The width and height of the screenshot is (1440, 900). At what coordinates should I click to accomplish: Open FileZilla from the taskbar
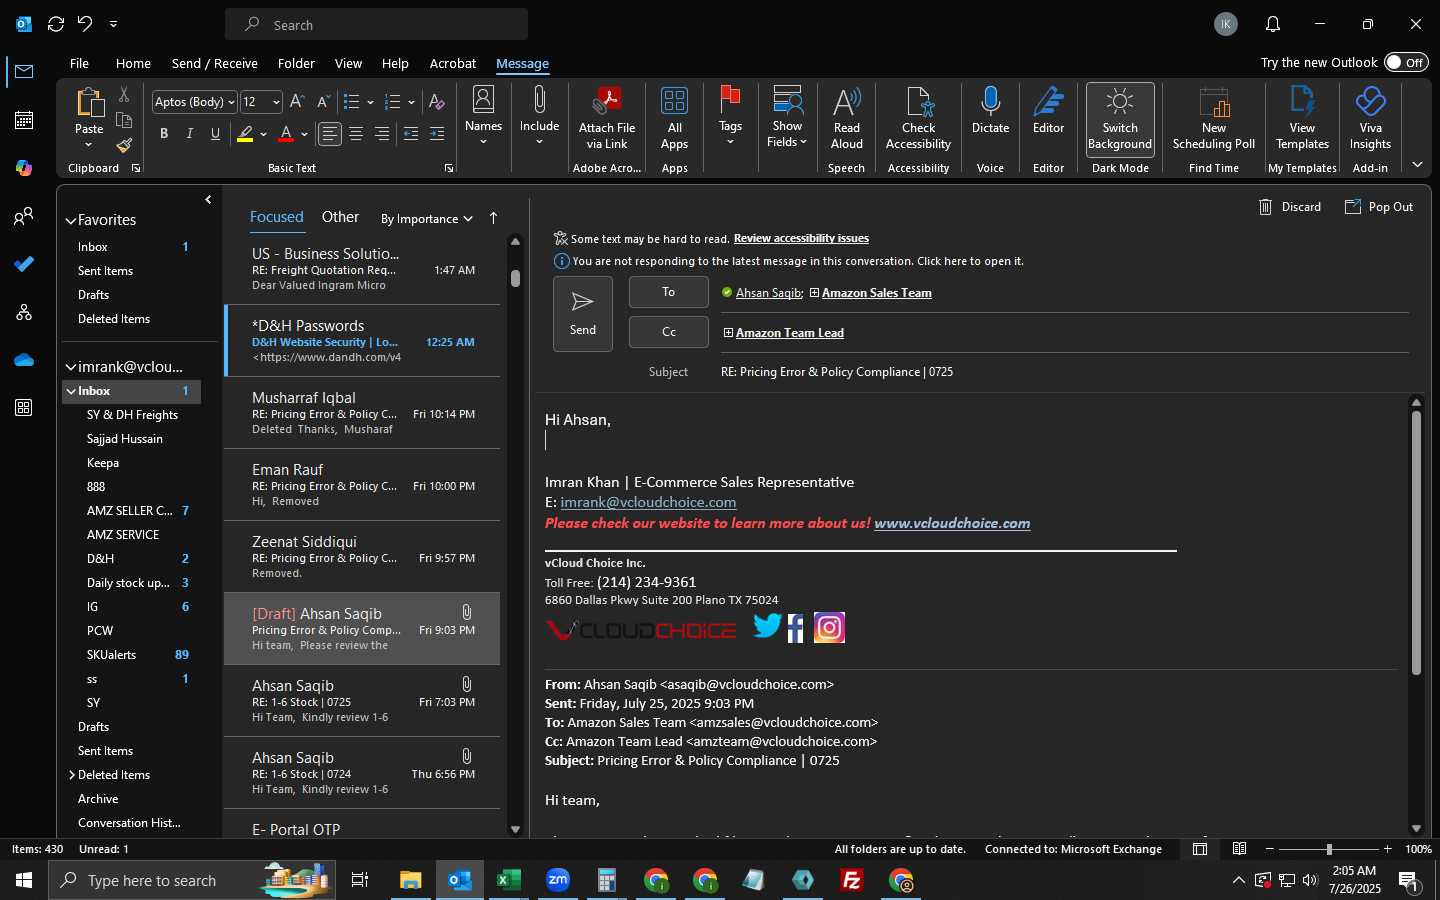(852, 880)
